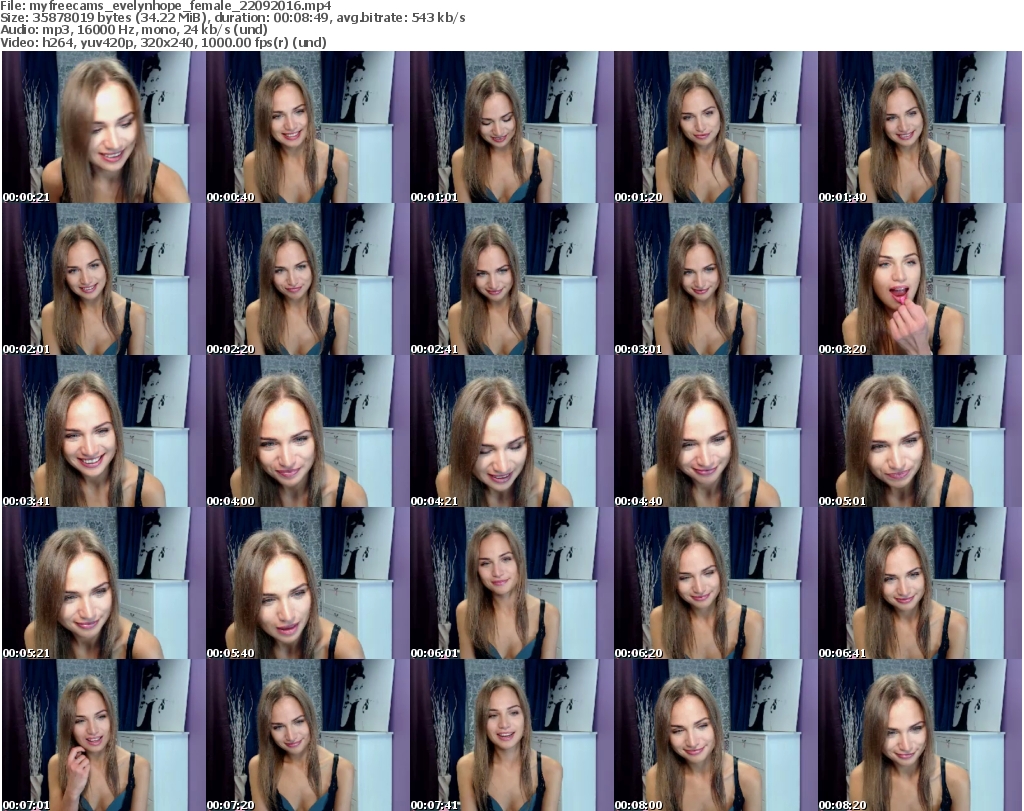The width and height of the screenshot is (1024, 811).
Task: Click the thumbnail at timestamp 00:00:21
Action: (x=103, y=127)
